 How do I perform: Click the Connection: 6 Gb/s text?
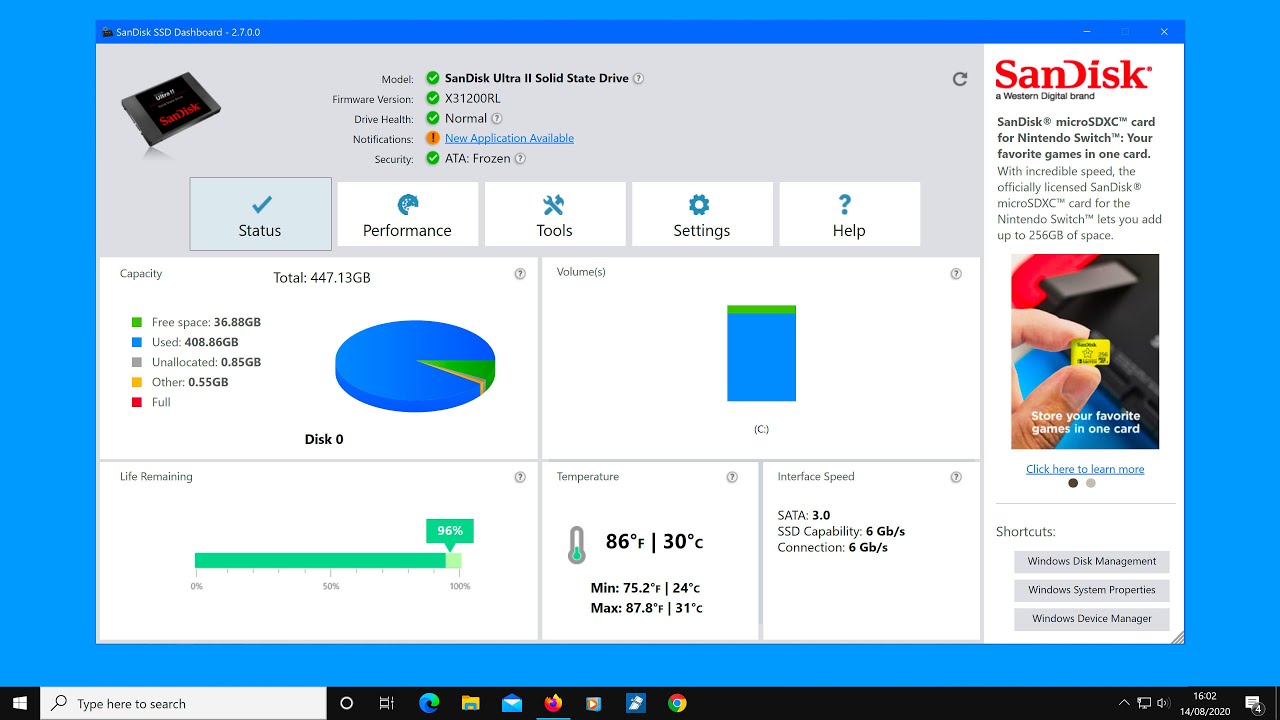point(833,548)
